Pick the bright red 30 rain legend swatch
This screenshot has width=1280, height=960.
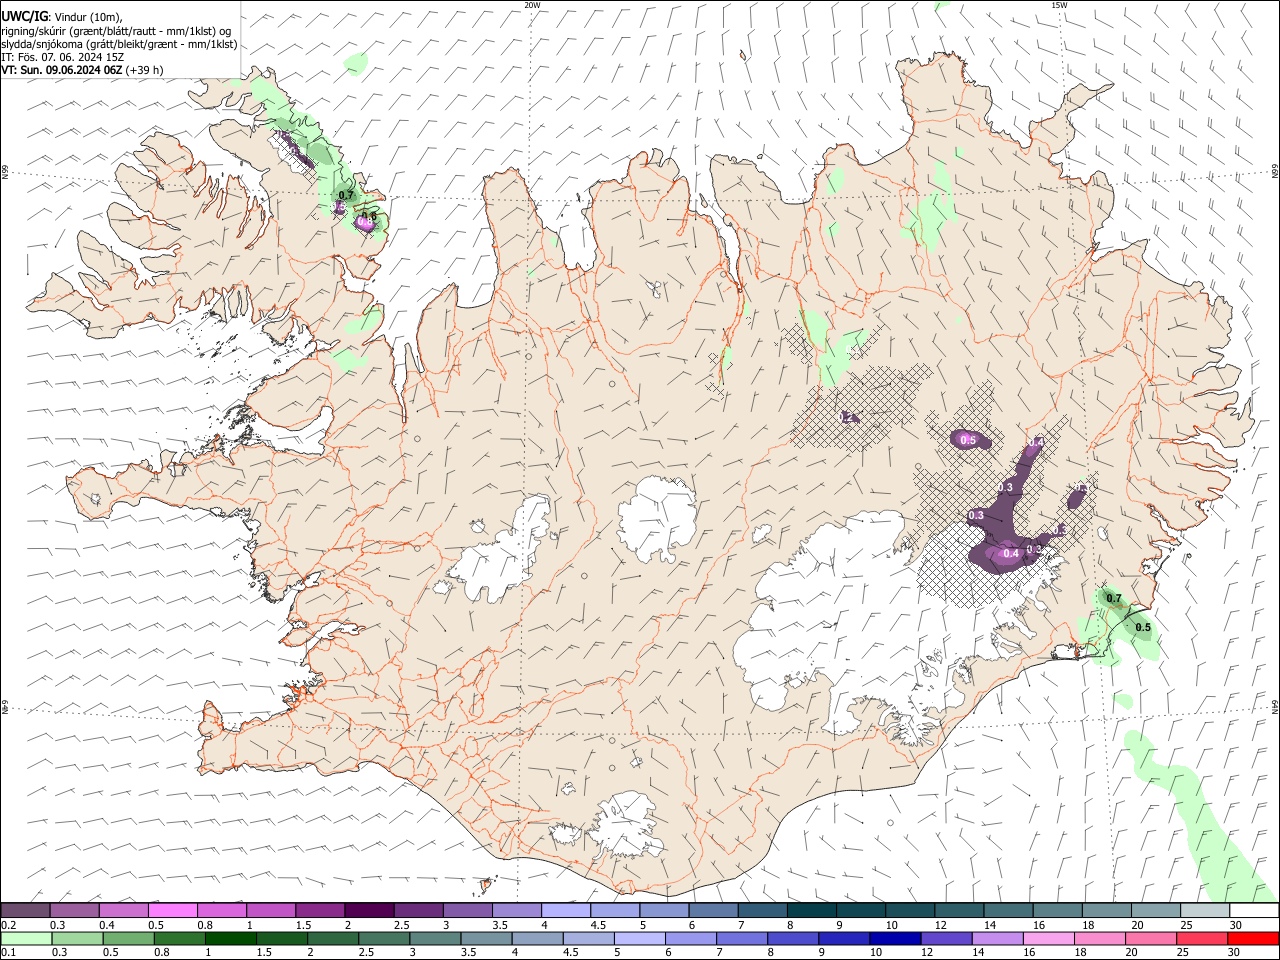click(x=1252, y=938)
